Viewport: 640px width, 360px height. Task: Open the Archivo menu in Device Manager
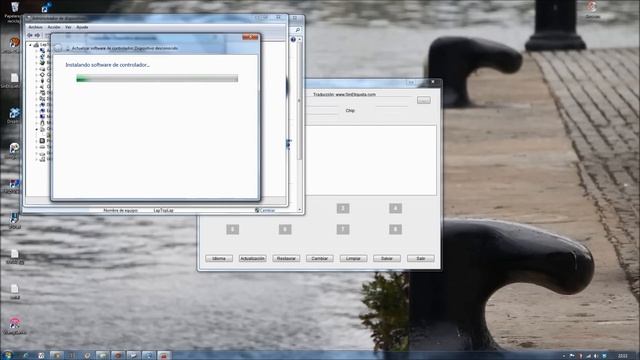(35, 27)
